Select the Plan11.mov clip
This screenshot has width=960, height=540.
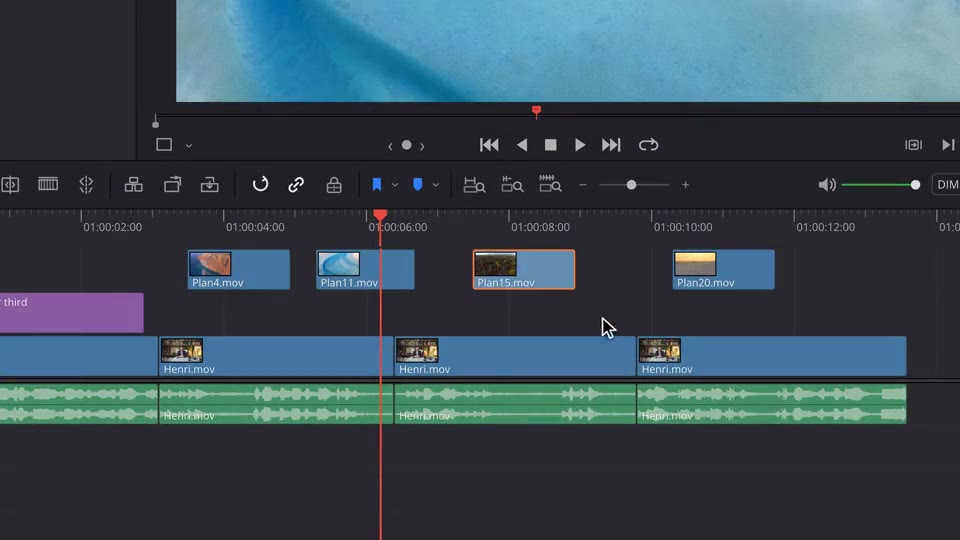click(365, 269)
